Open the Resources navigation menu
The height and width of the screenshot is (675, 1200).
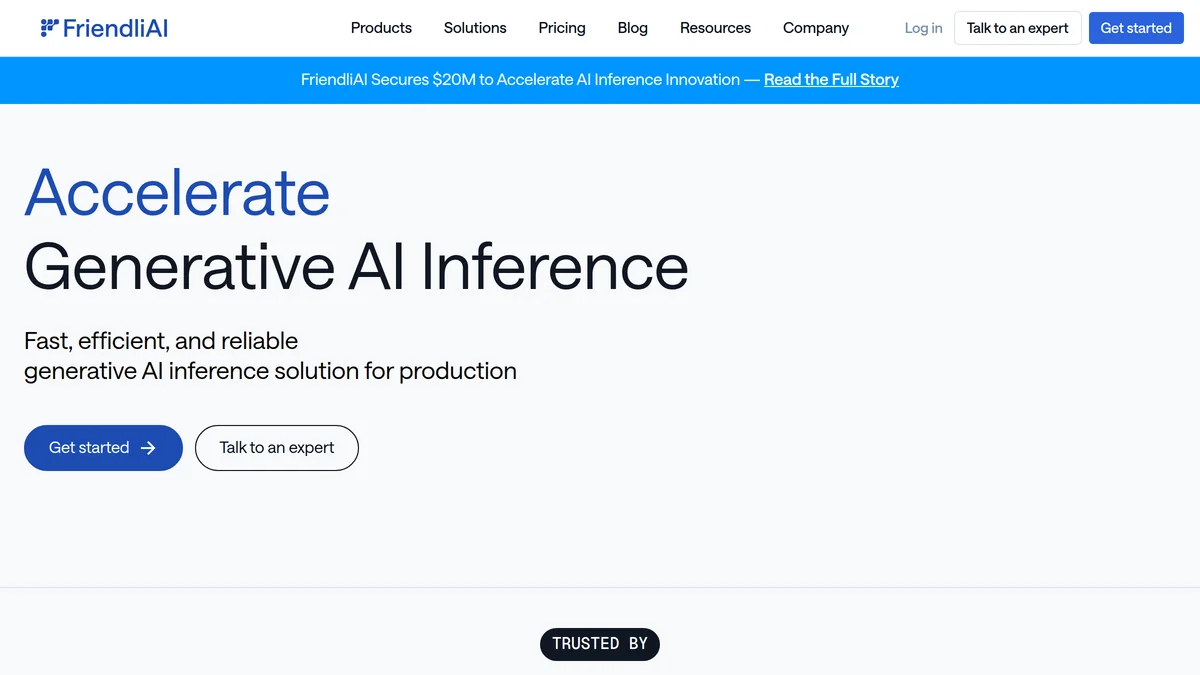point(715,28)
